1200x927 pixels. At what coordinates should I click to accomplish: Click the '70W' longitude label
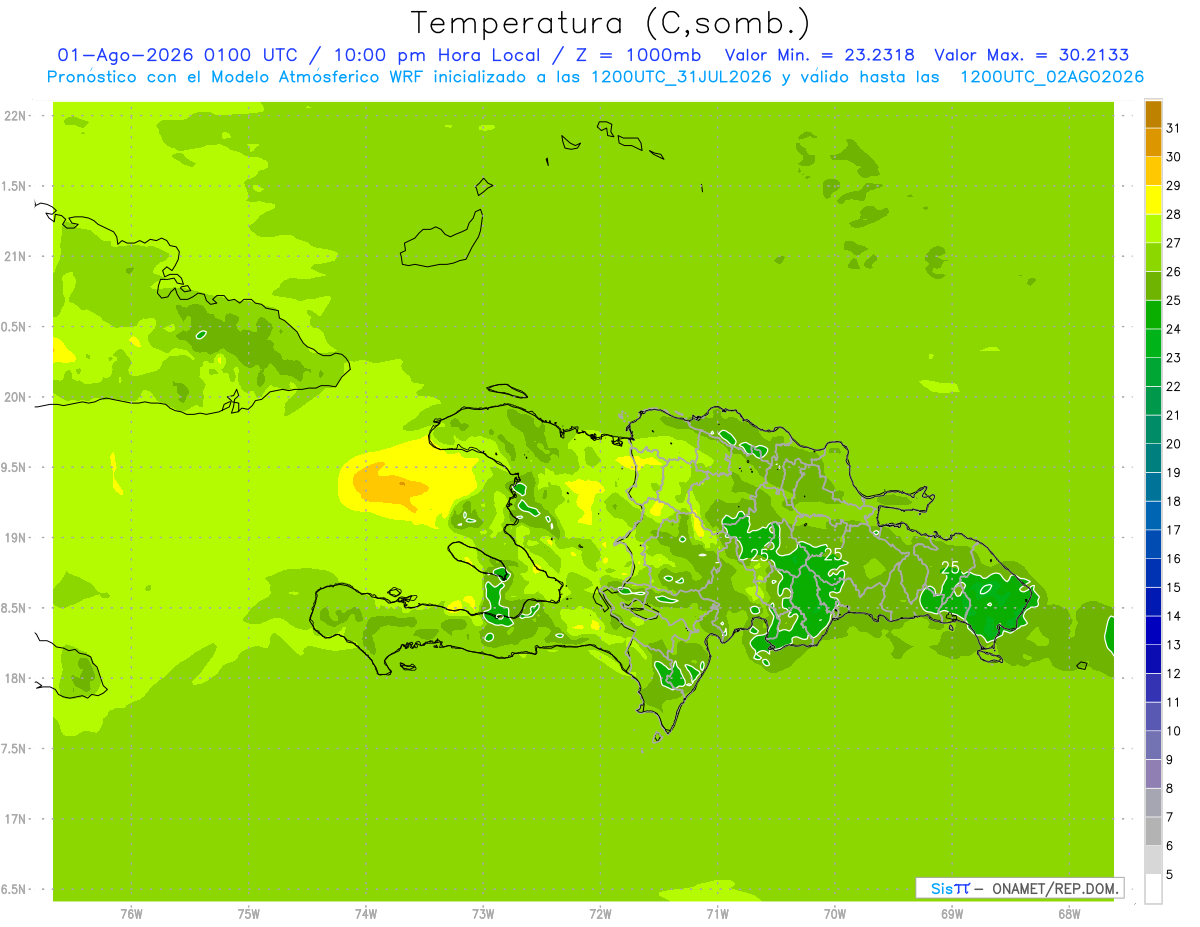pyautogui.click(x=835, y=914)
